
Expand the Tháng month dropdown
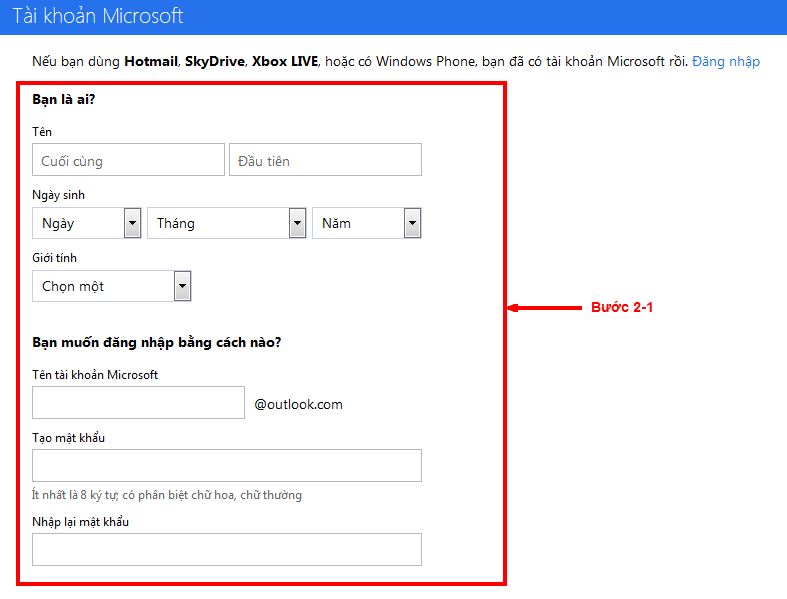(x=226, y=223)
